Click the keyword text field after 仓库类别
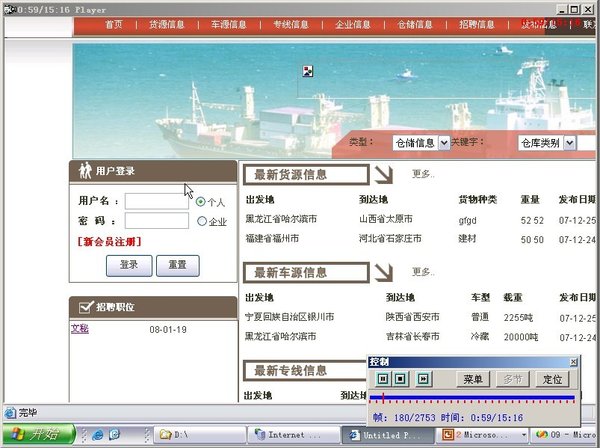 pyautogui.click(x=587, y=143)
